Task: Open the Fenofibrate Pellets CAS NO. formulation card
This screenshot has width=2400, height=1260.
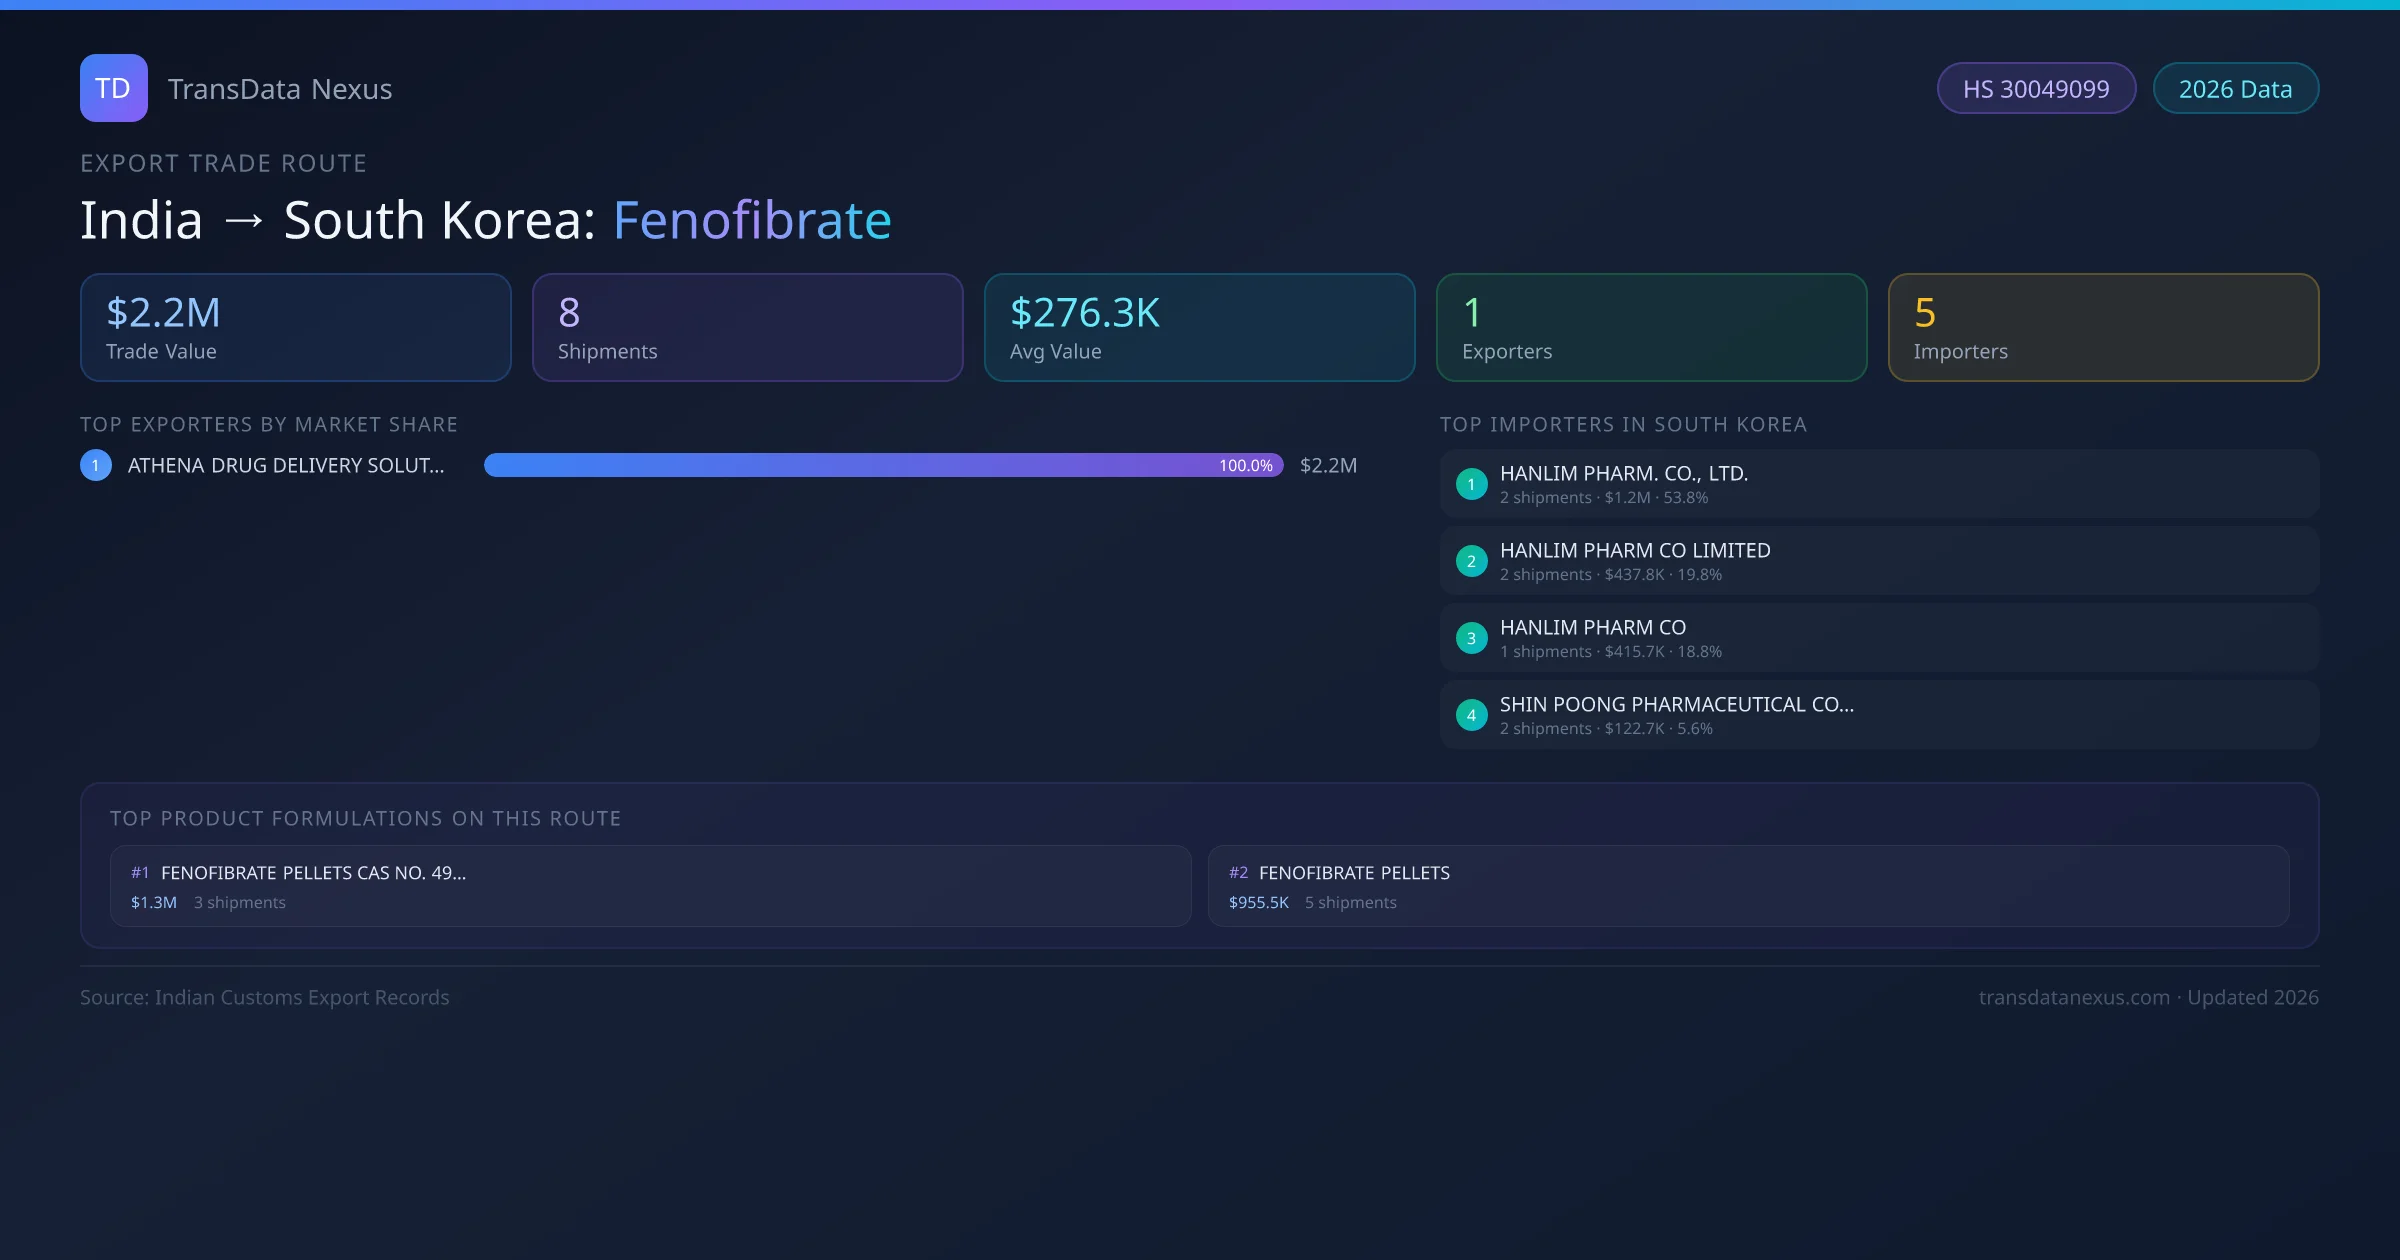Action: (650, 886)
